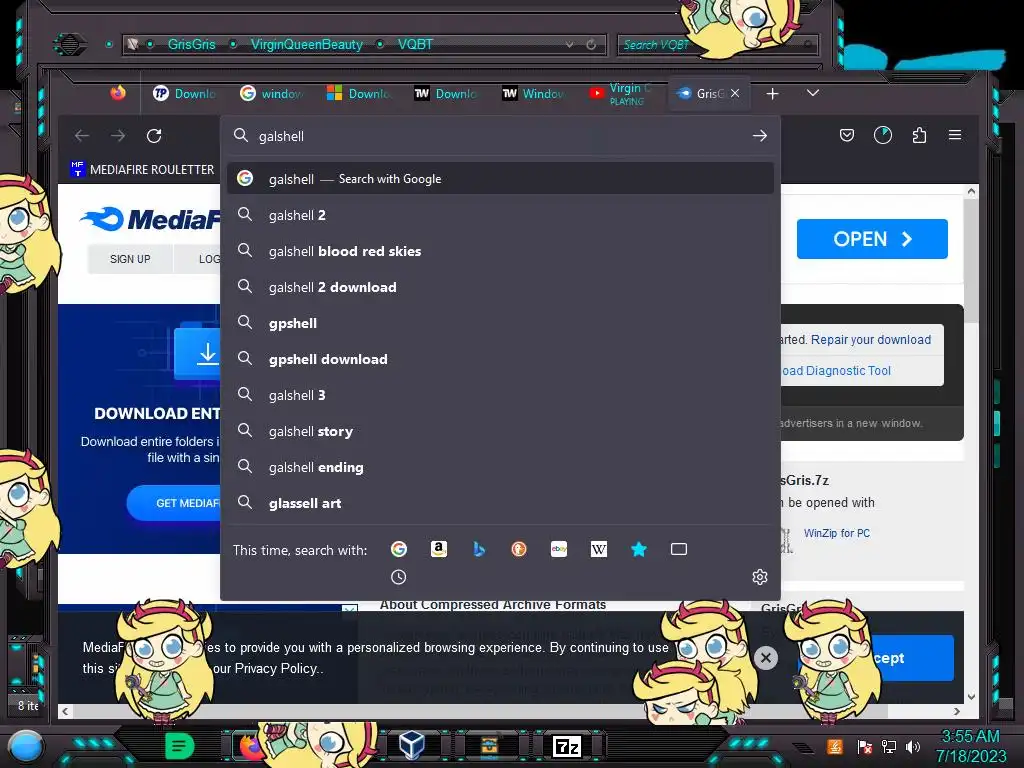This screenshot has width=1024, height=768.
Task: Open the treasure chest taskbar app
Action: [489, 745]
